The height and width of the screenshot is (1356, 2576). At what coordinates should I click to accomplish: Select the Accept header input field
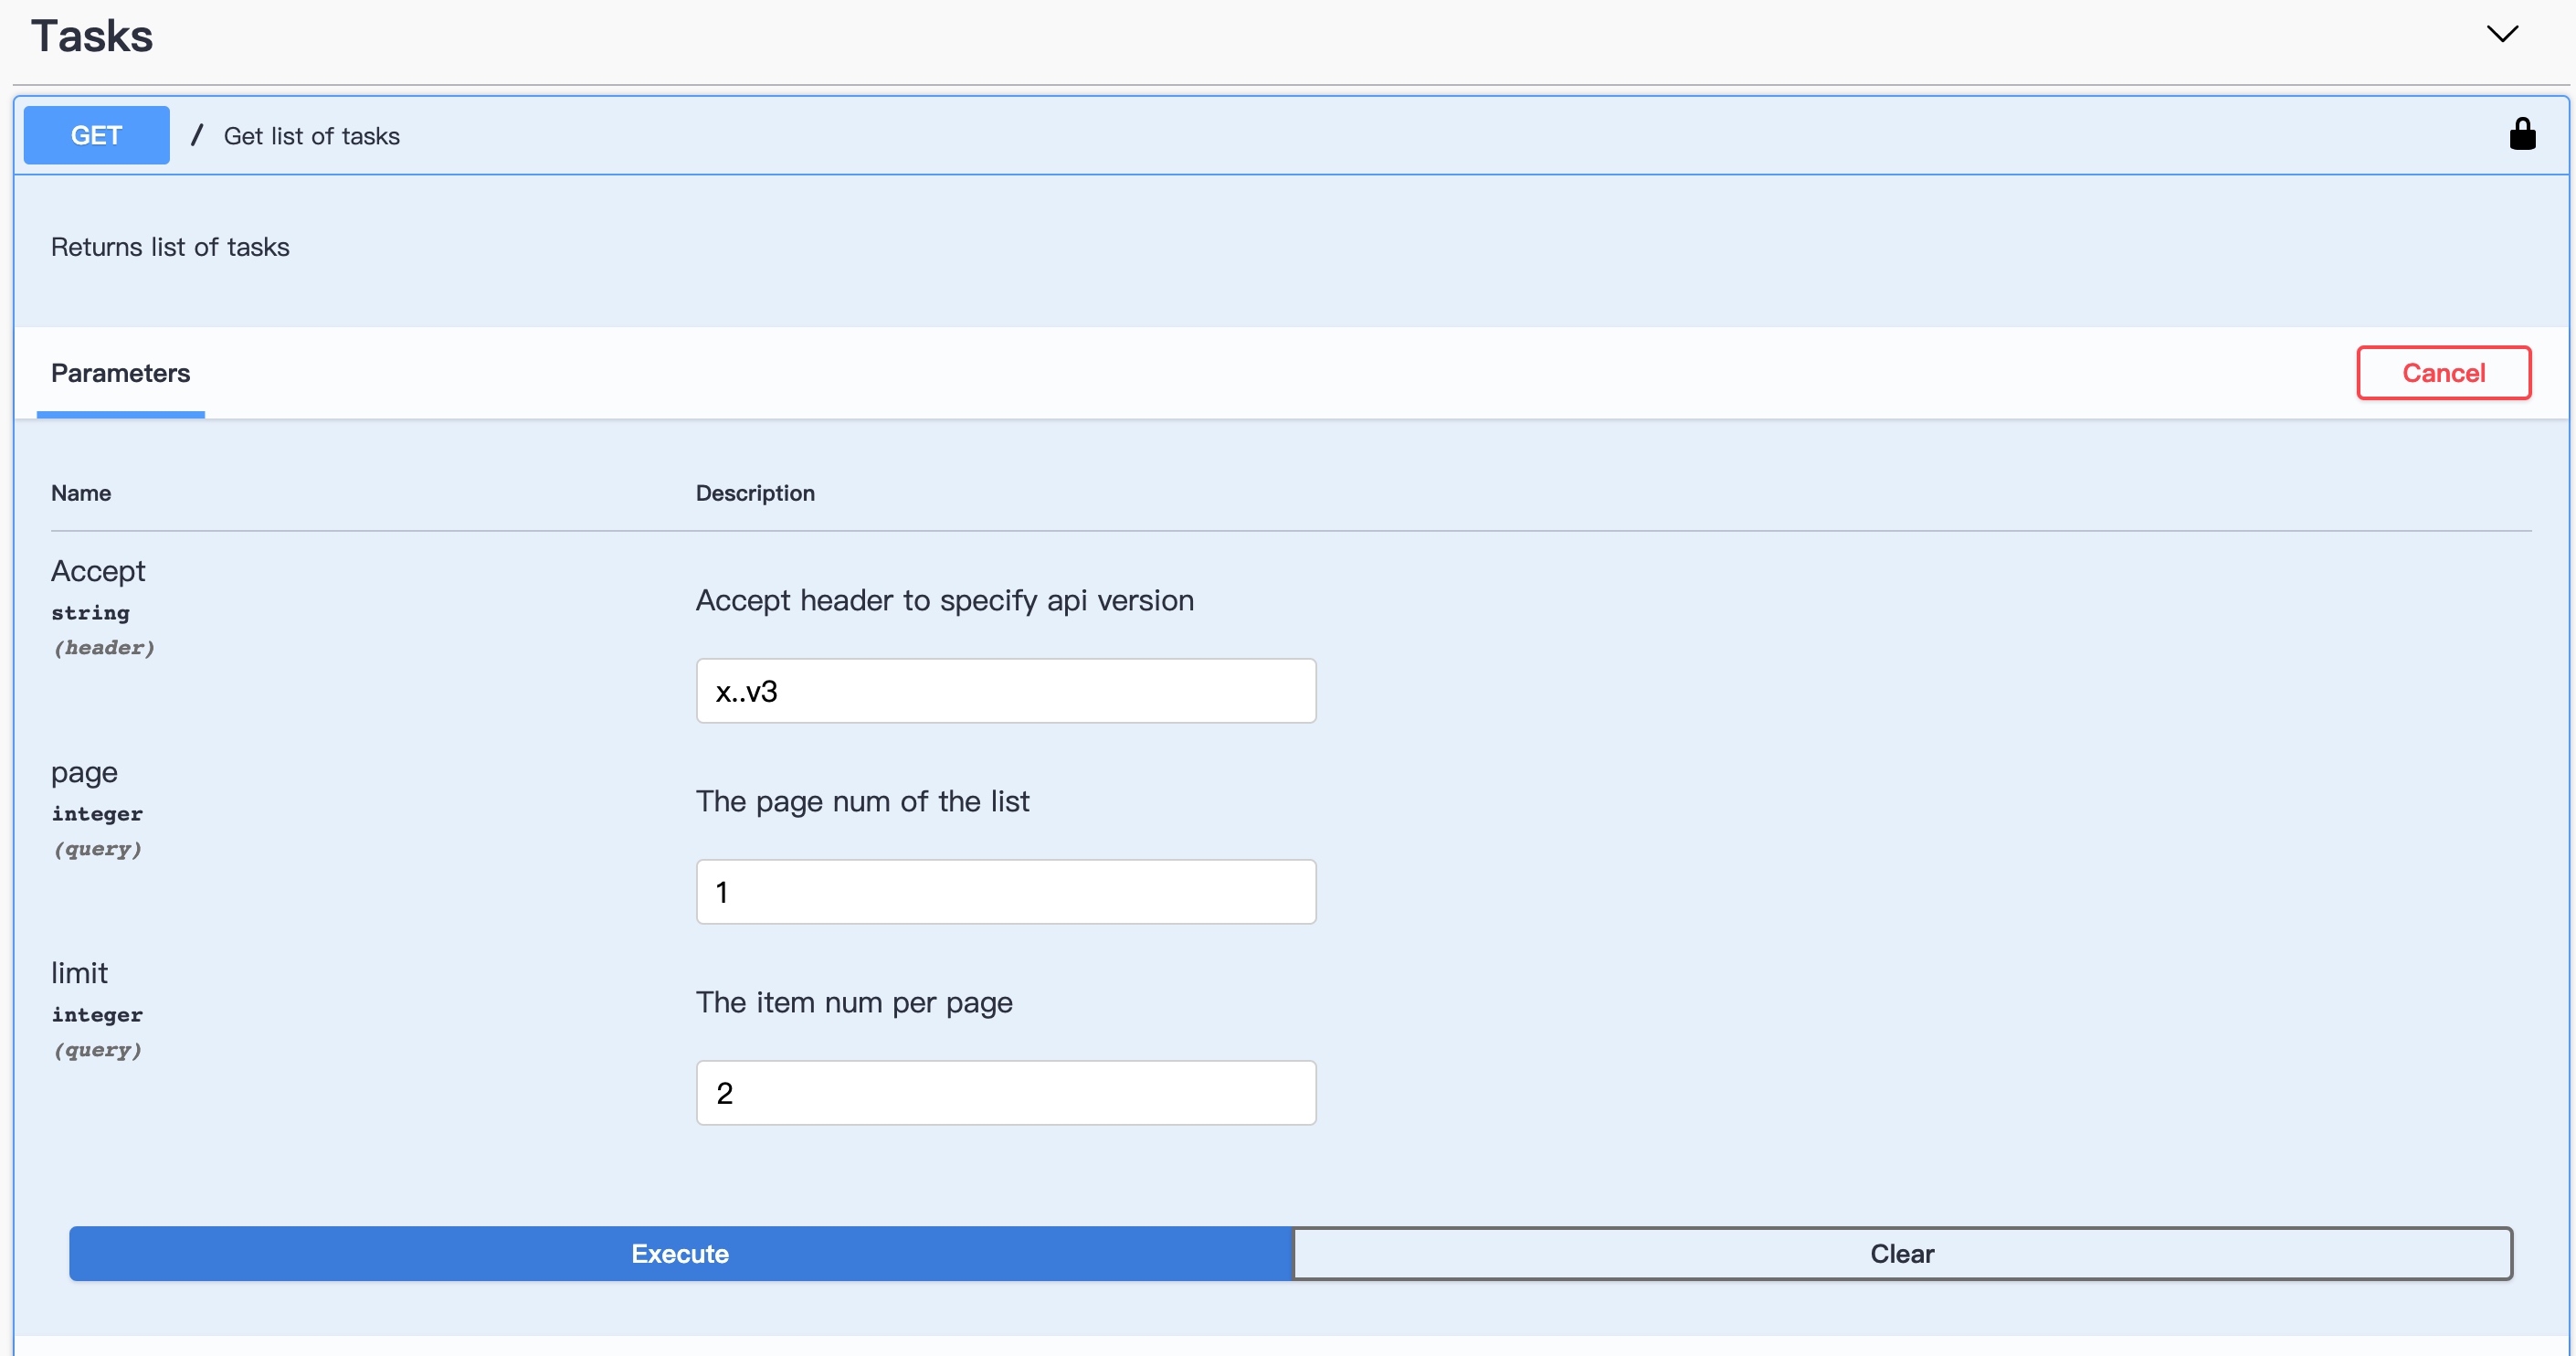[x=1007, y=690]
